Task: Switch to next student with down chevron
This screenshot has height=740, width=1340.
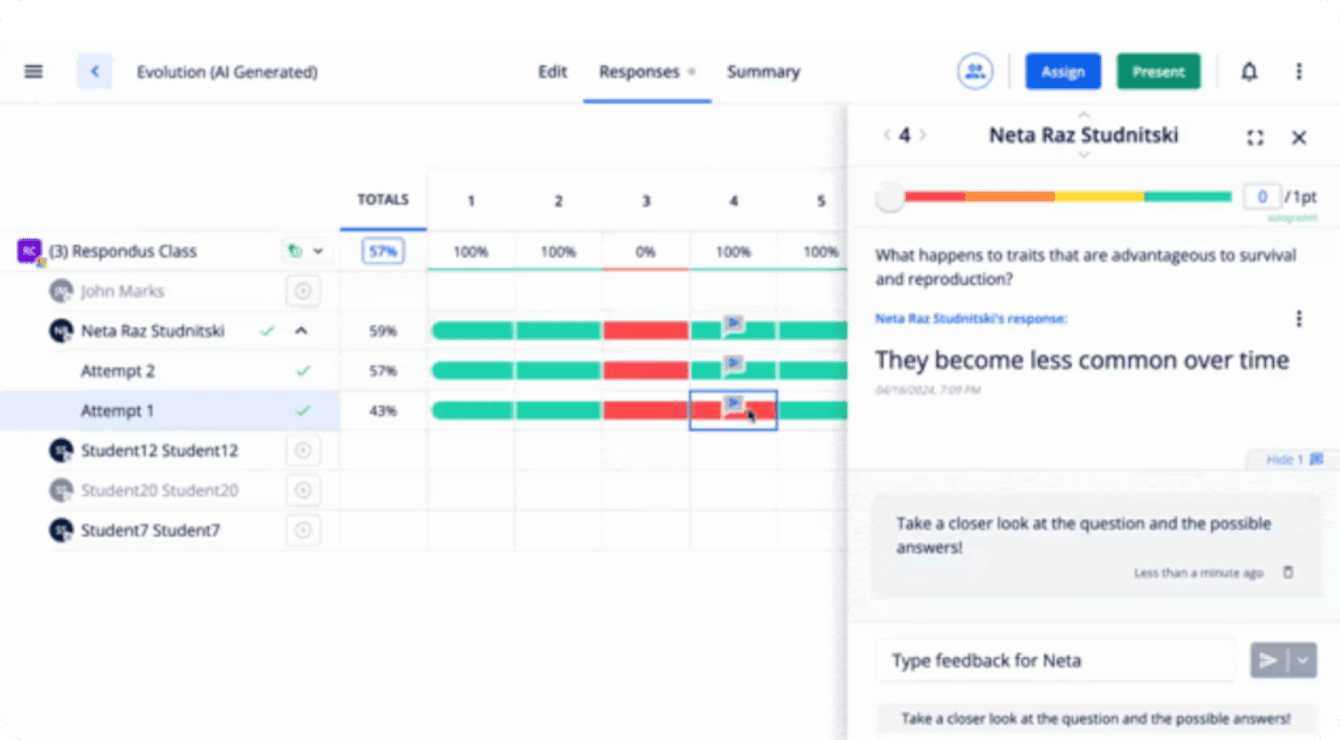Action: (x=1084, y=156)
